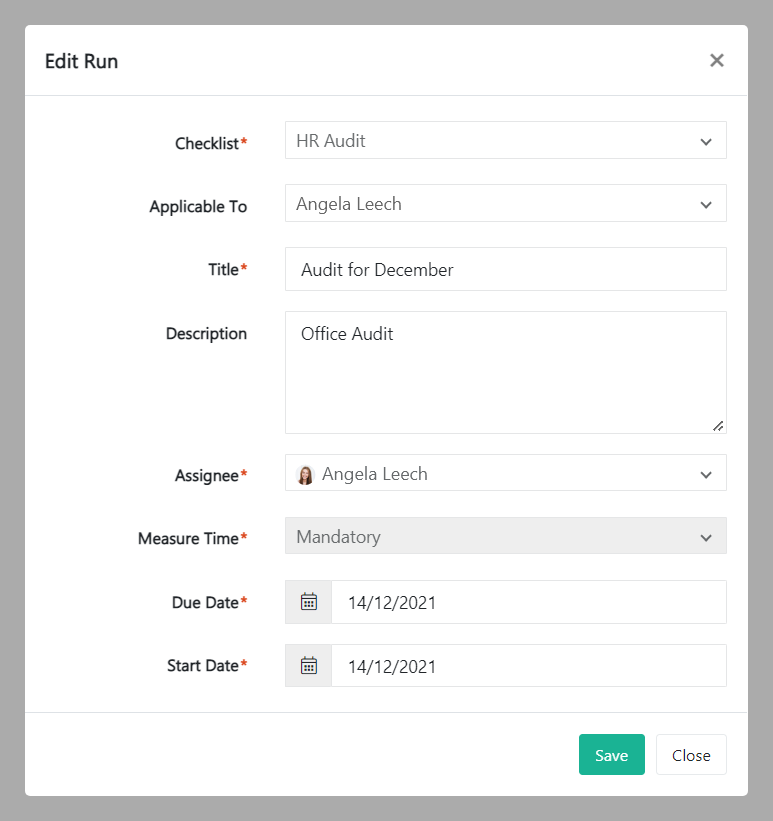Click the Title field with Audit for December
Image resolution: width=773 pixels, height=821 pixels.
click(x=505, y=270)
